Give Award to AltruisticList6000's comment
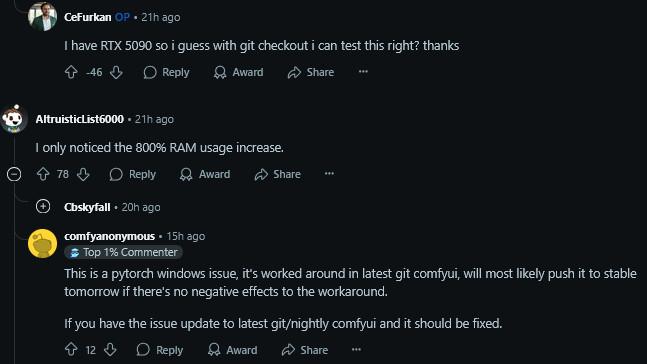Screen dimensions: 647x364 (205, 174)
